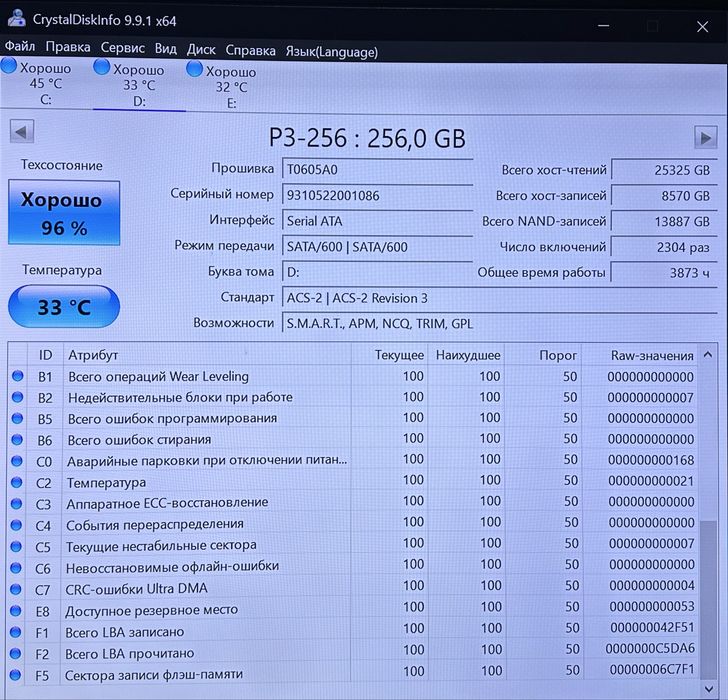
Task: Open the Диск menu
Action: (x=201, y=50)
